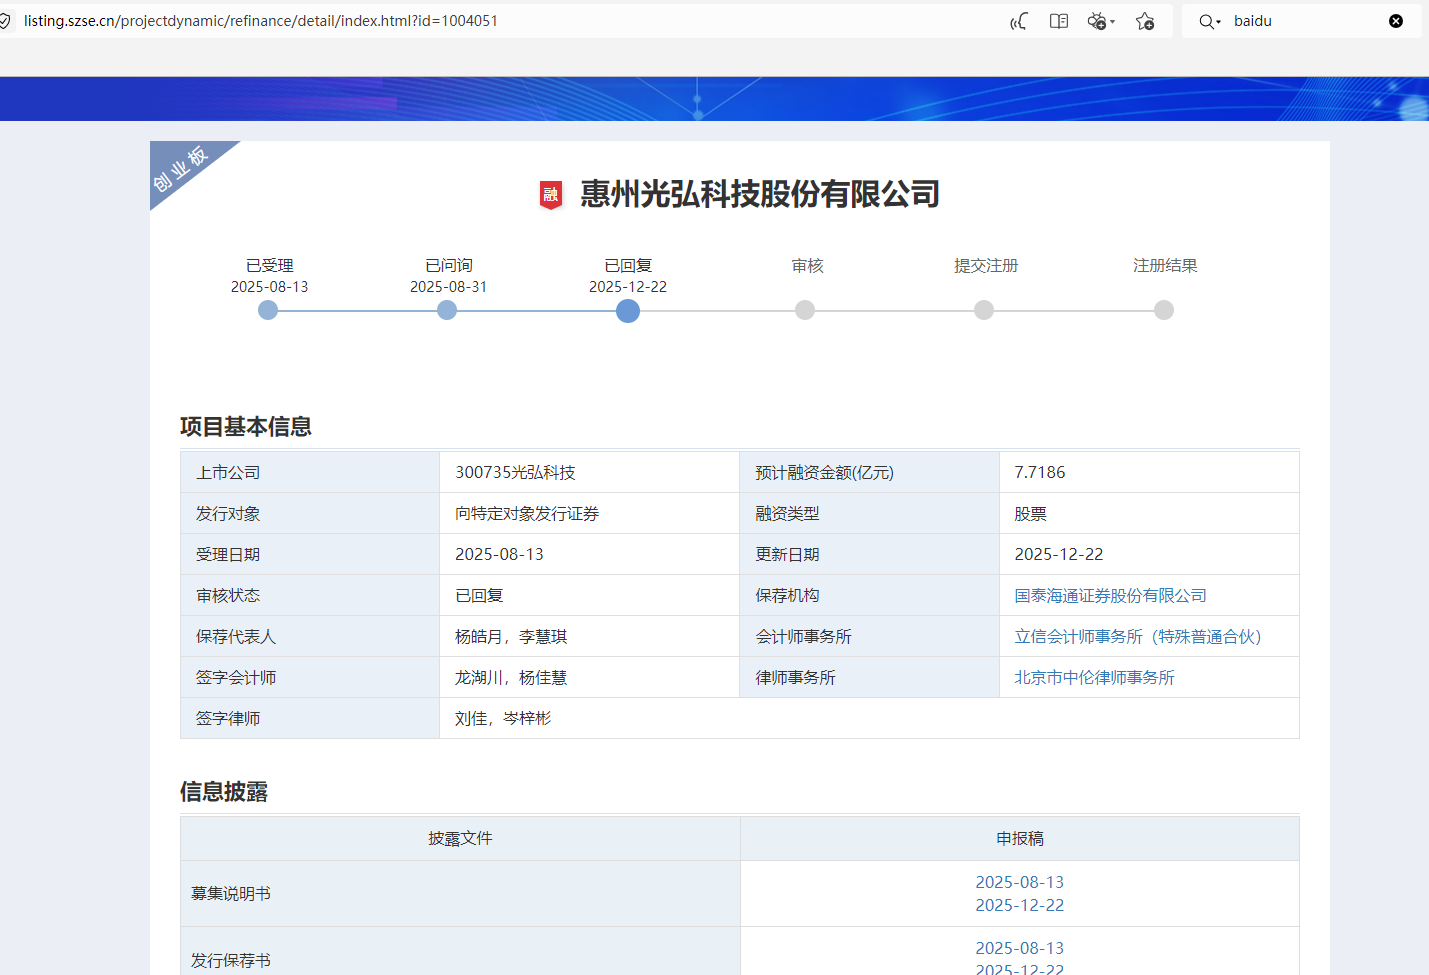
Task: Click the 注册结果 stage marker
Action: (x=1164, y=310)
